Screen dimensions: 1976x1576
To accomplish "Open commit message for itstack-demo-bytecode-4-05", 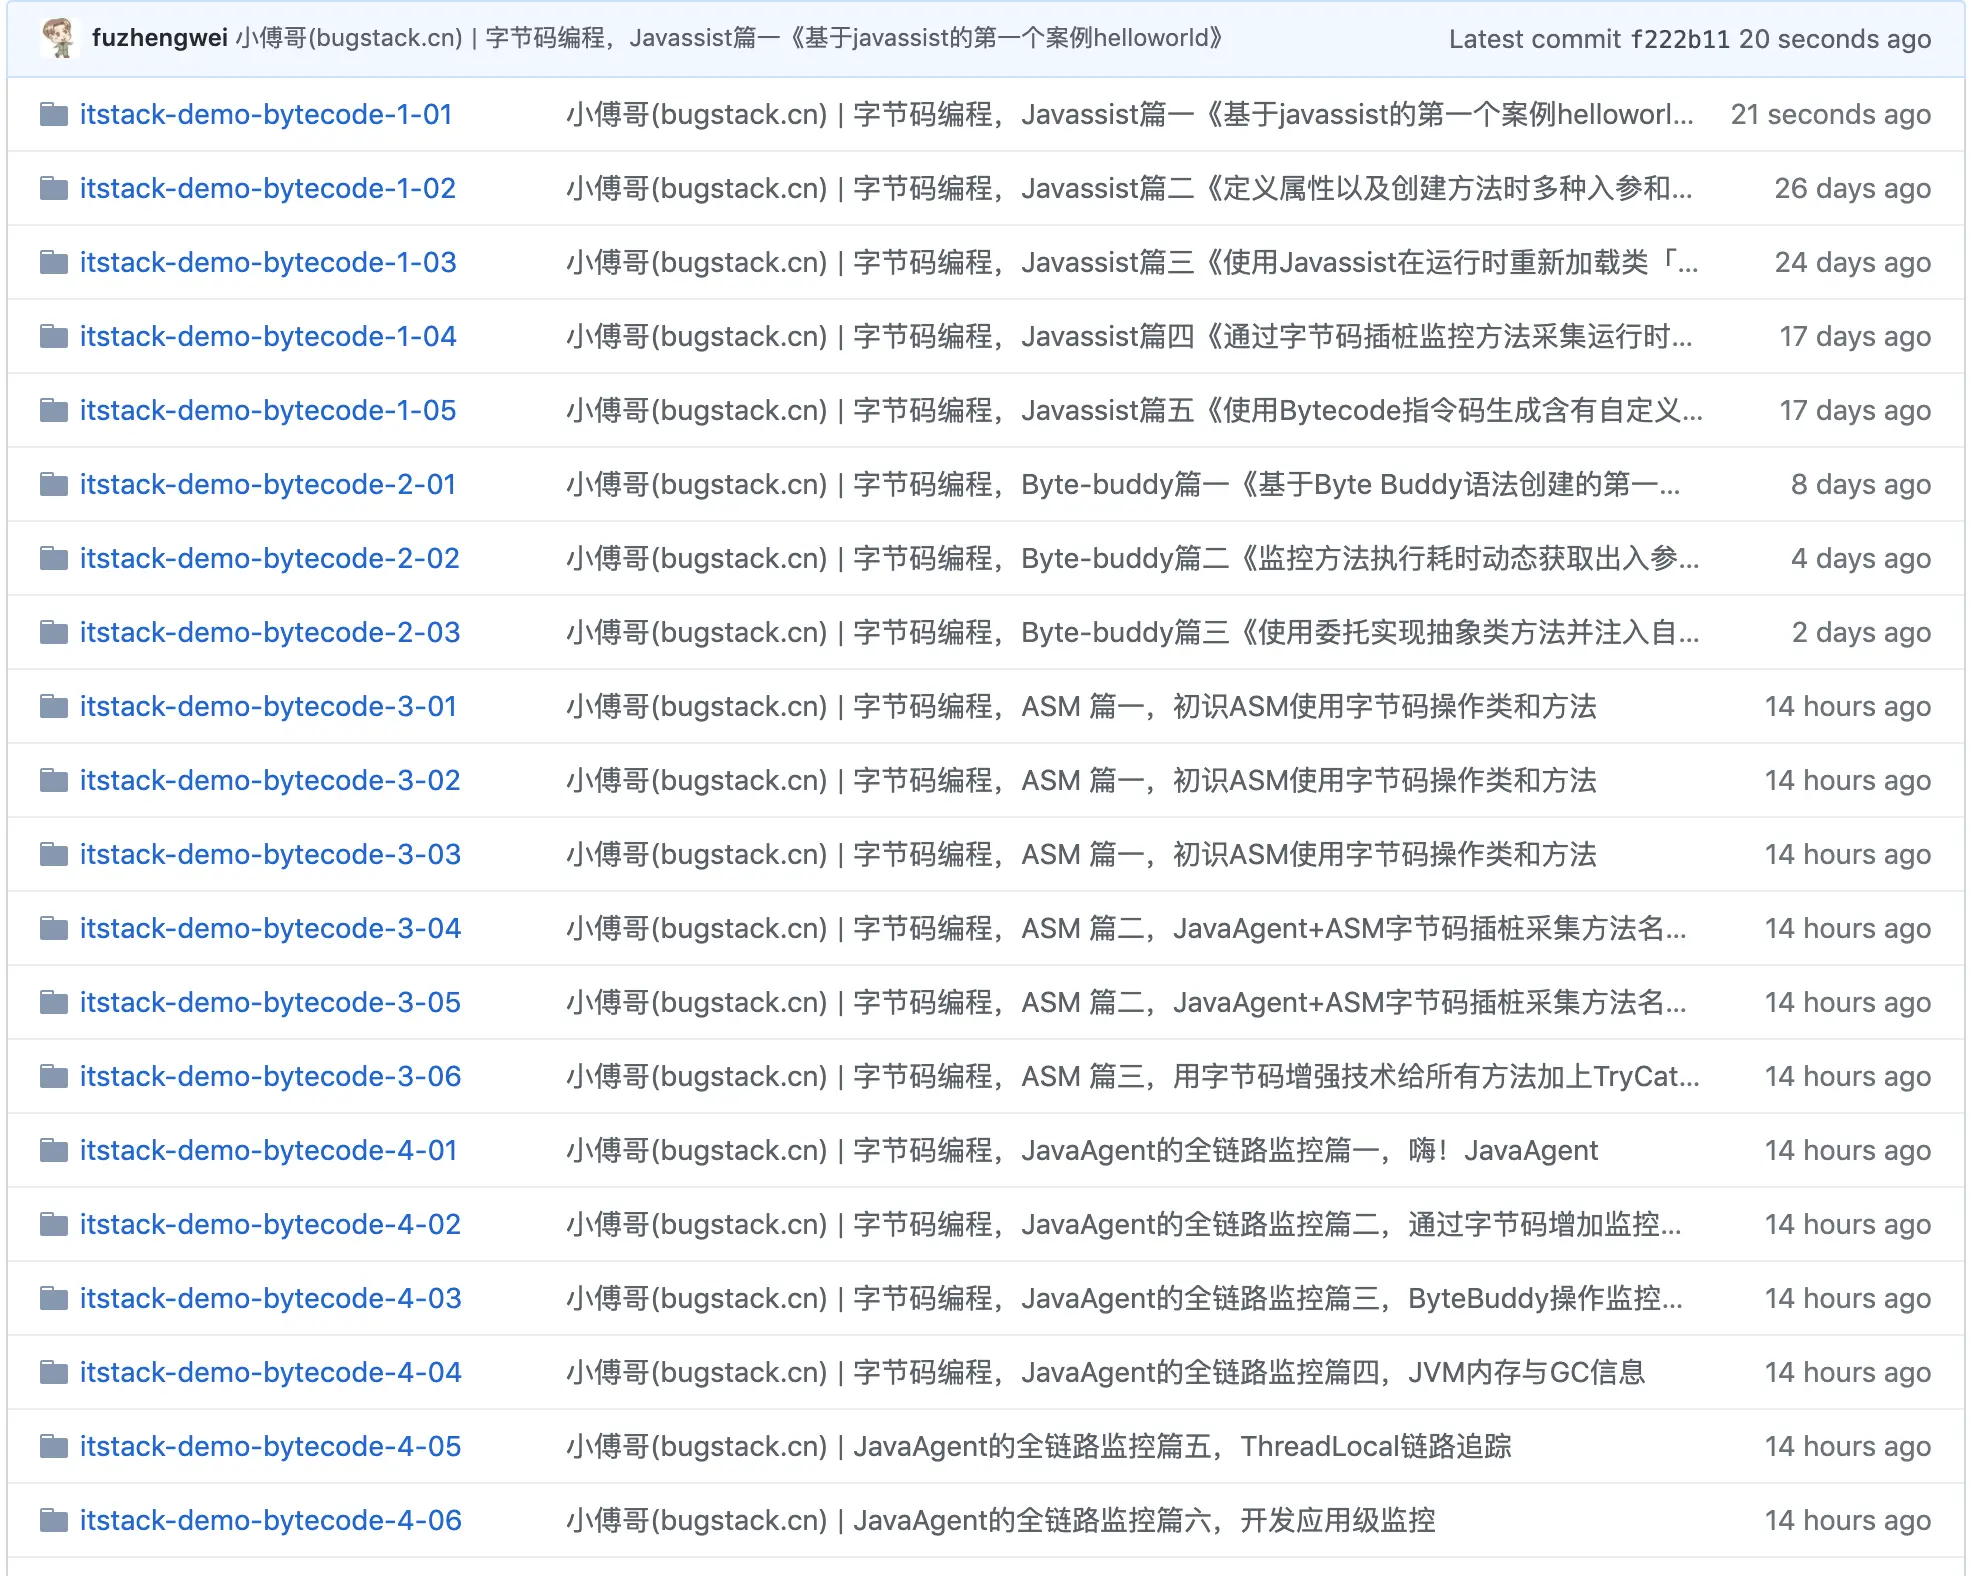I will 1038,1447.
